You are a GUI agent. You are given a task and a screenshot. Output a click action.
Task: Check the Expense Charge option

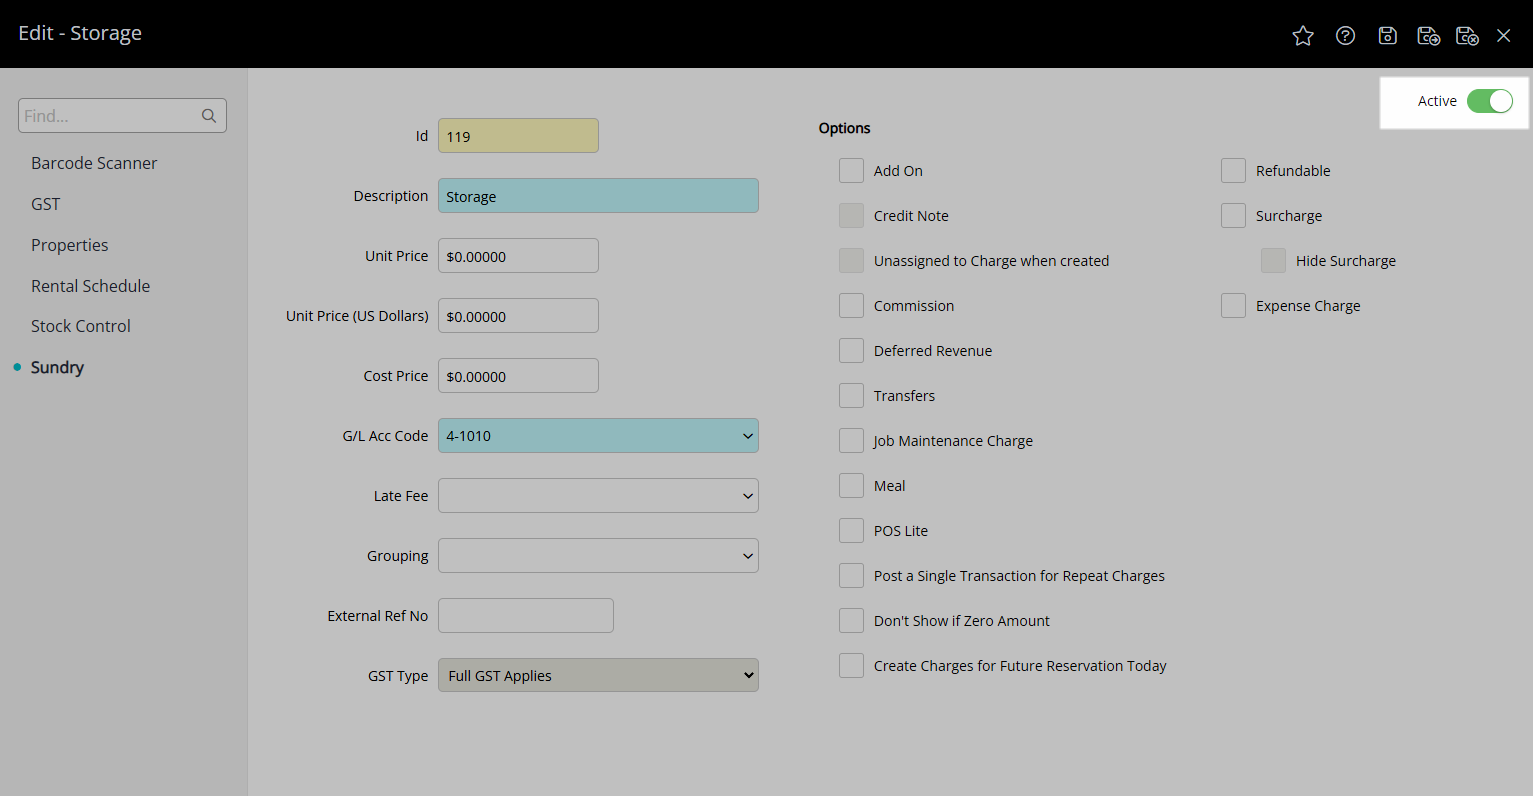(x=1233, y=306)
